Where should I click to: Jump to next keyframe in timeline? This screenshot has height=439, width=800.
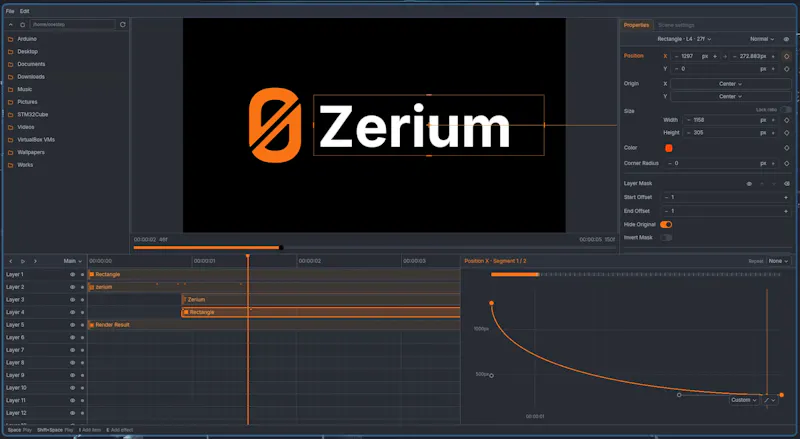(35, 261)
